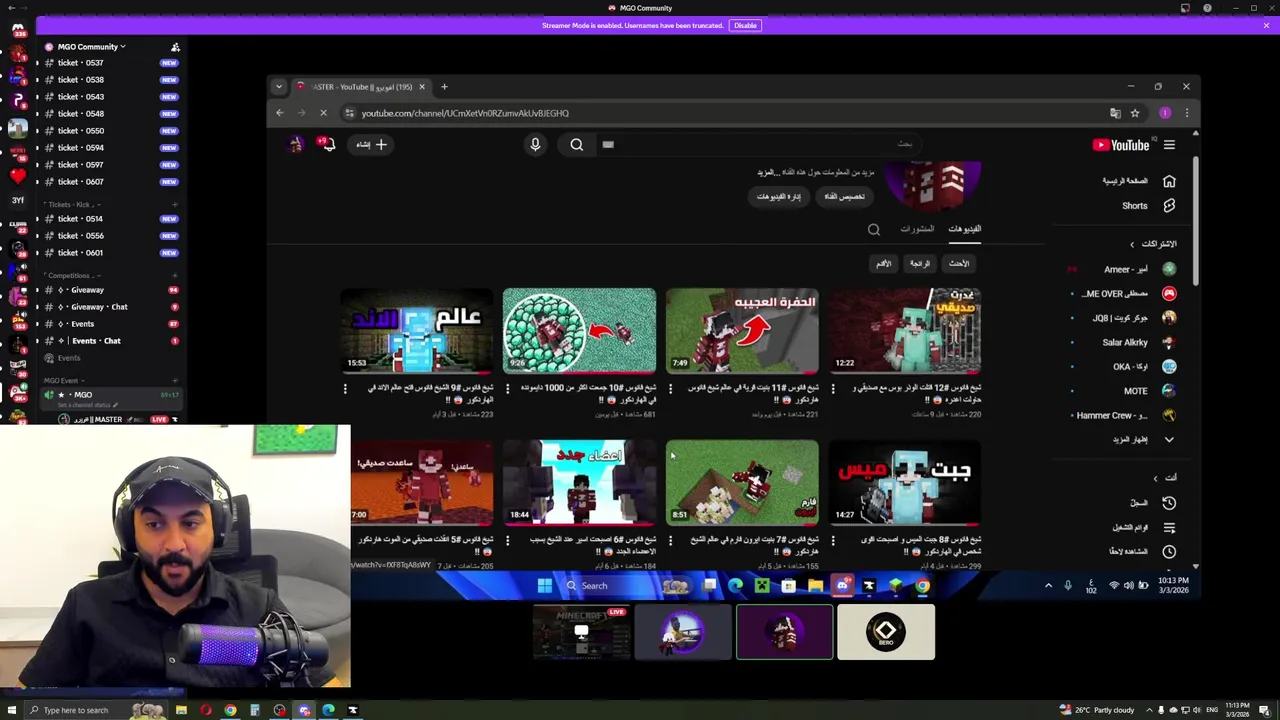The image size is (1280, 720).
Task: Click the YouTube Create button
Action: click(x=371, y=144)
